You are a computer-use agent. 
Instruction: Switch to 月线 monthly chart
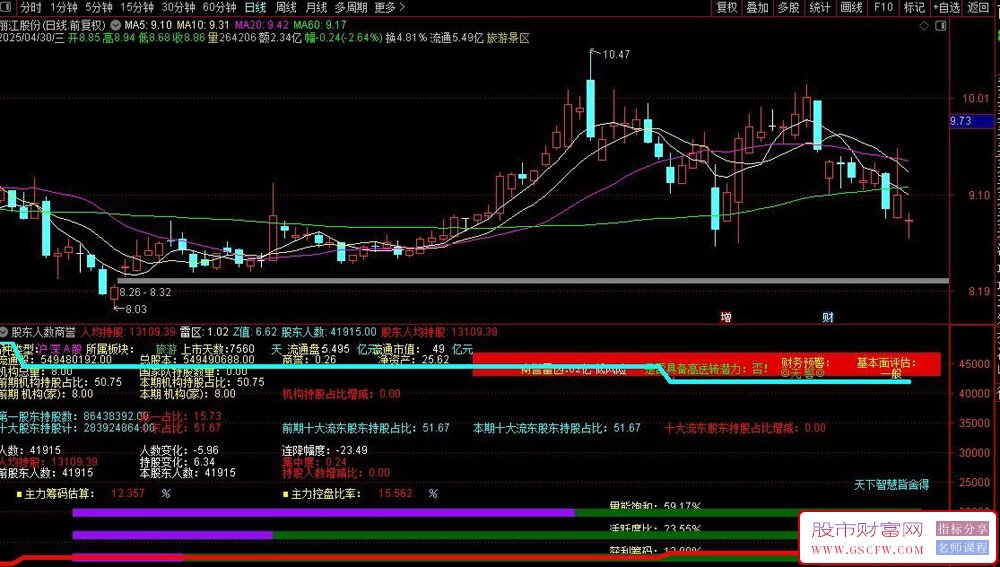pos(316,8)
